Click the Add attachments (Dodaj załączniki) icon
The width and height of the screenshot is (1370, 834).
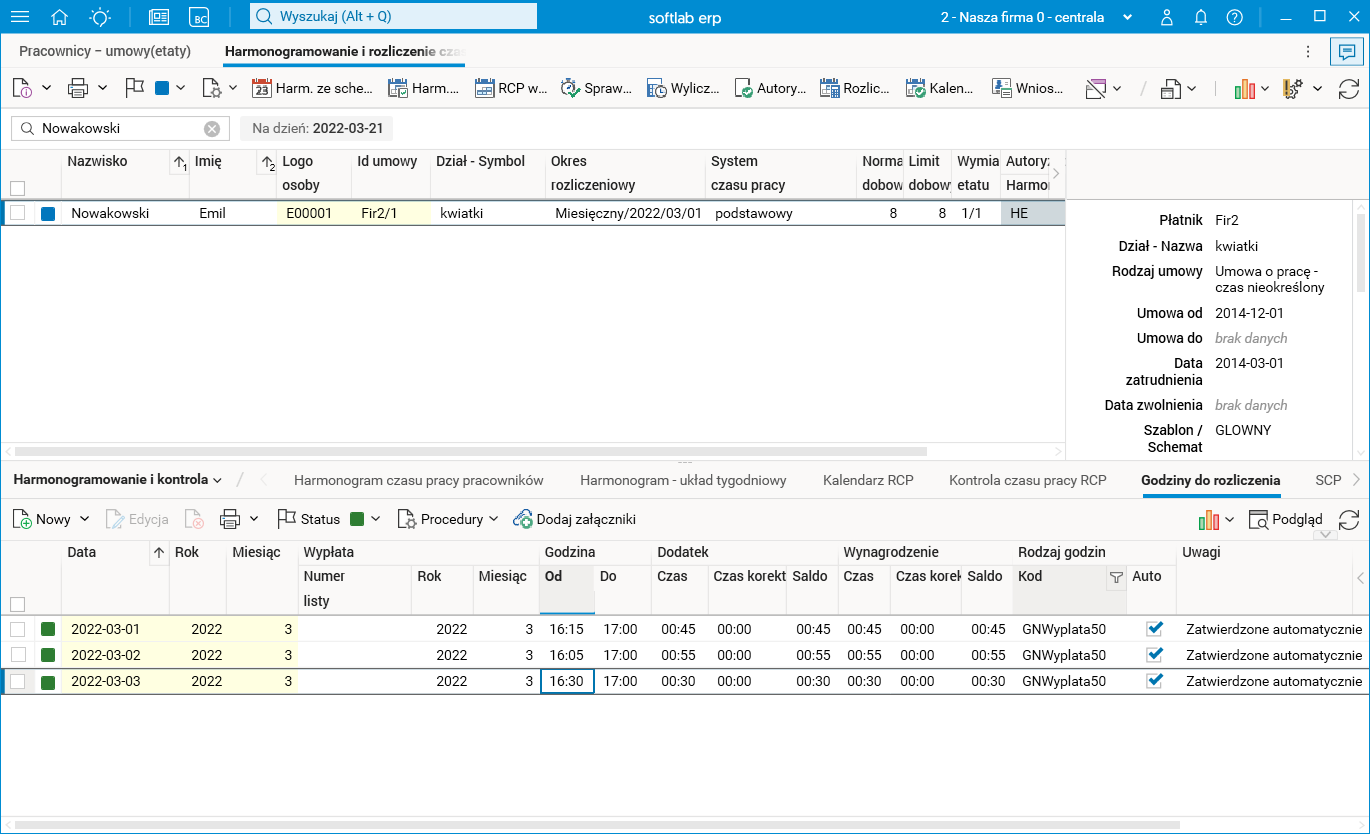[x=523, y=519]
